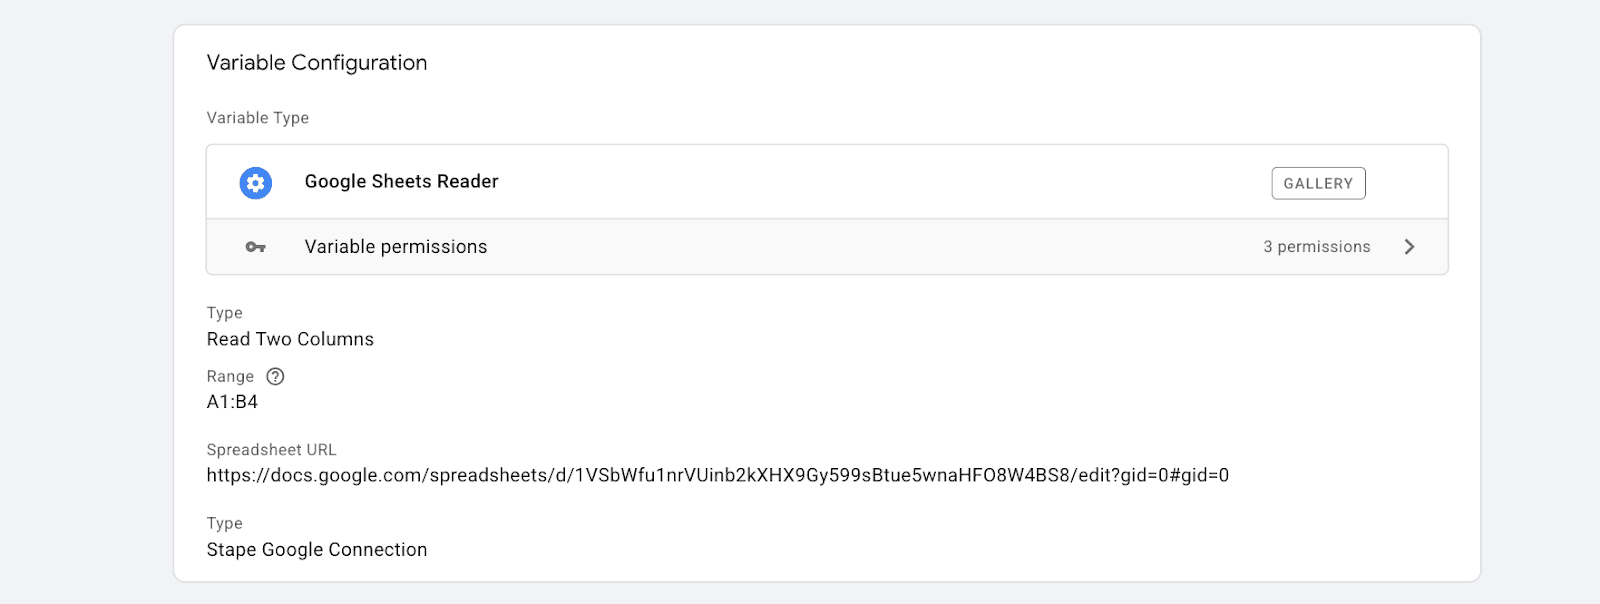This screenshot has width=1600, height=604.
Task: Click the A1:B4 range value
Action: coord(232,402)
